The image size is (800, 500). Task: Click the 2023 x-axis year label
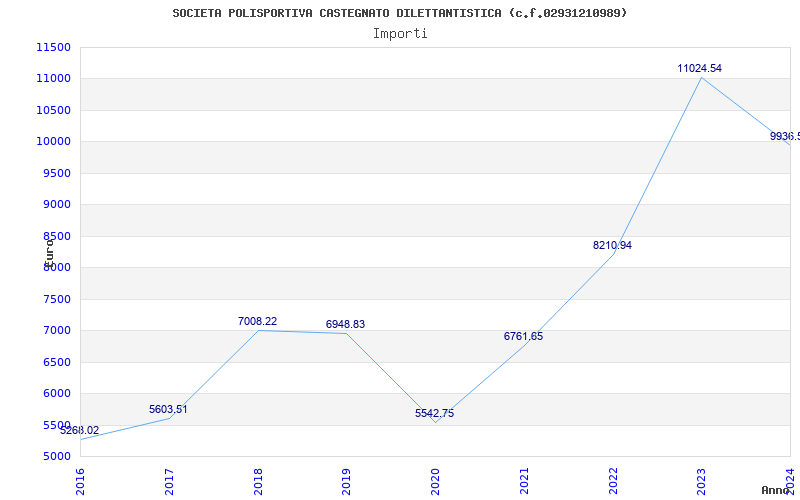(702, 482)
